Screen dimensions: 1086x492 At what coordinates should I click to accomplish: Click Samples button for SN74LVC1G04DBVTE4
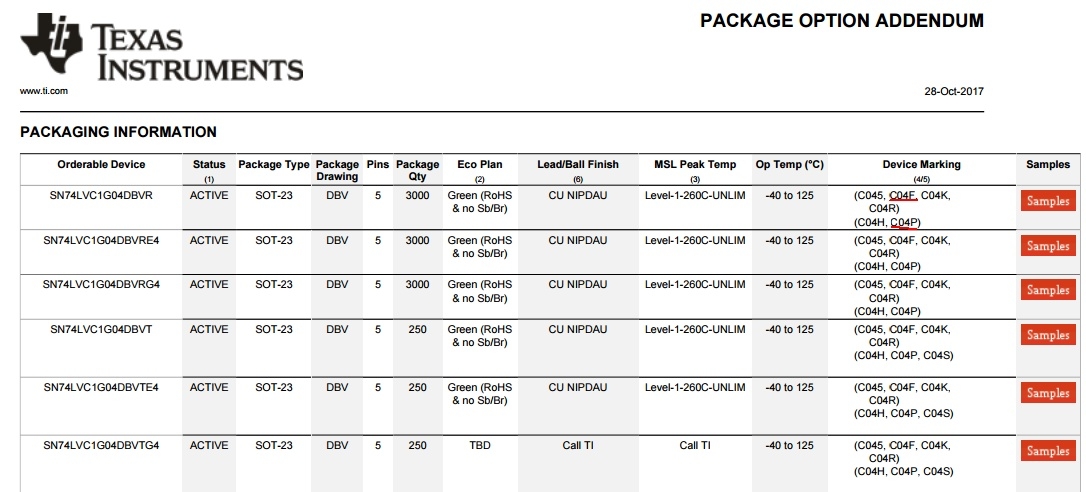pos(1048,393)
